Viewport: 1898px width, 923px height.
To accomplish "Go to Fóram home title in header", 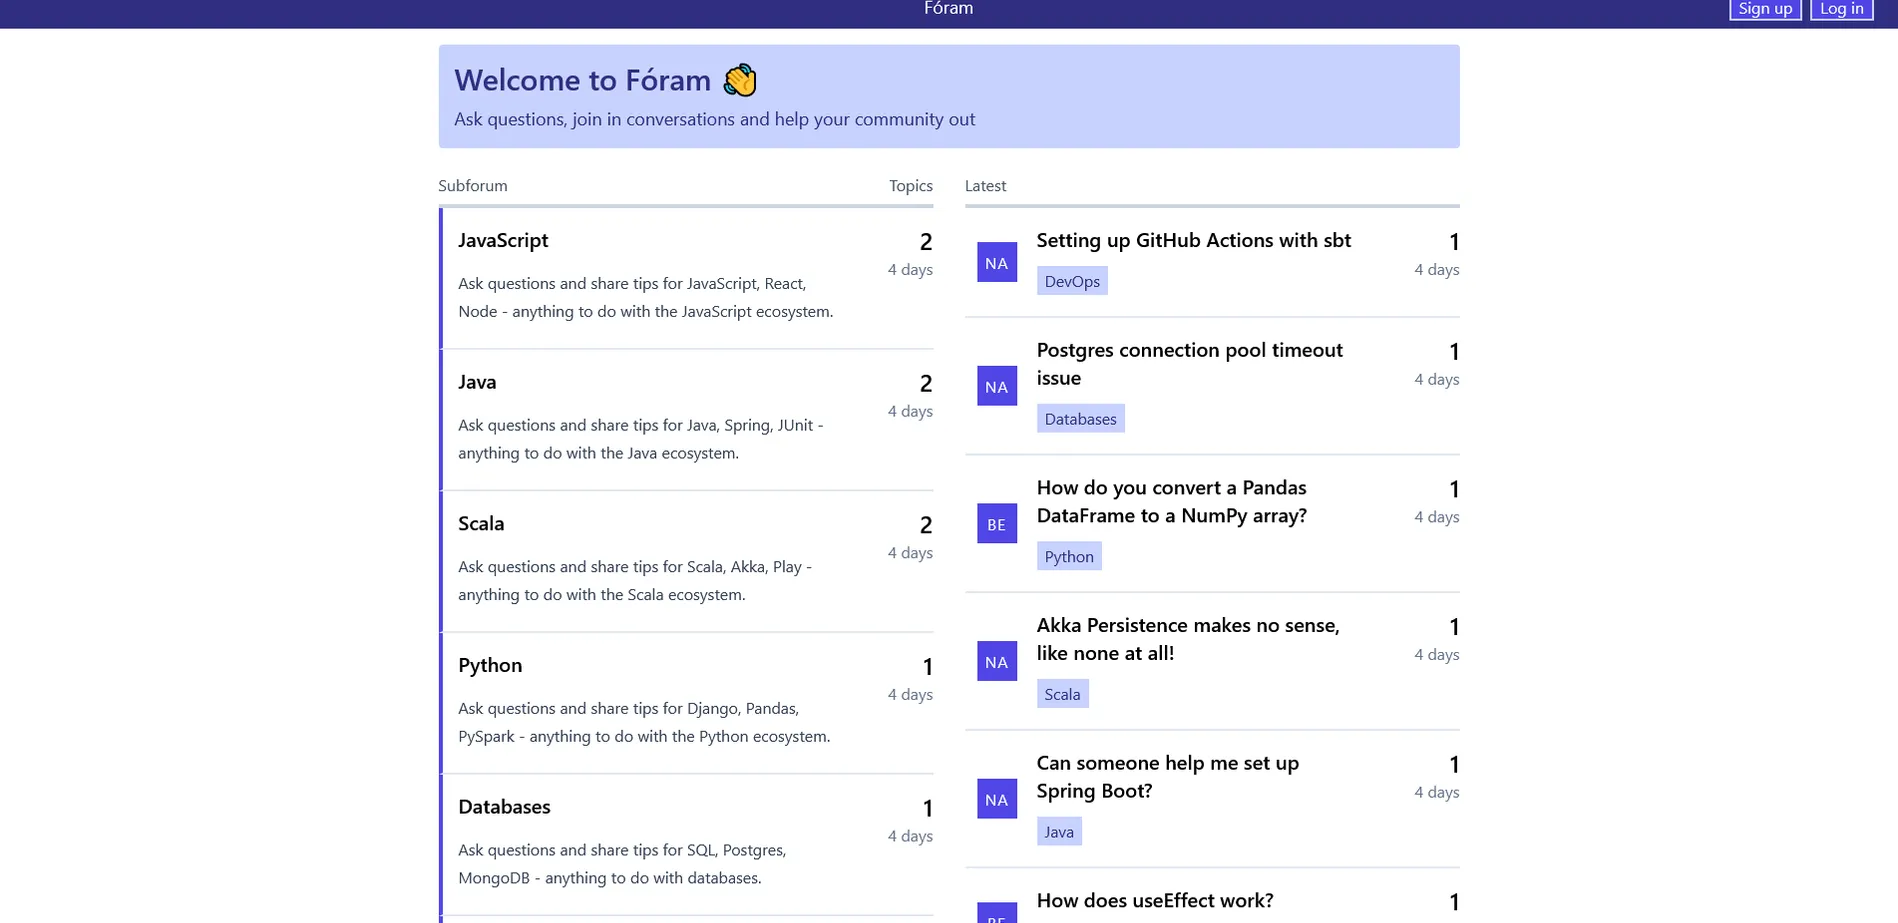I will tap(948, 9).
